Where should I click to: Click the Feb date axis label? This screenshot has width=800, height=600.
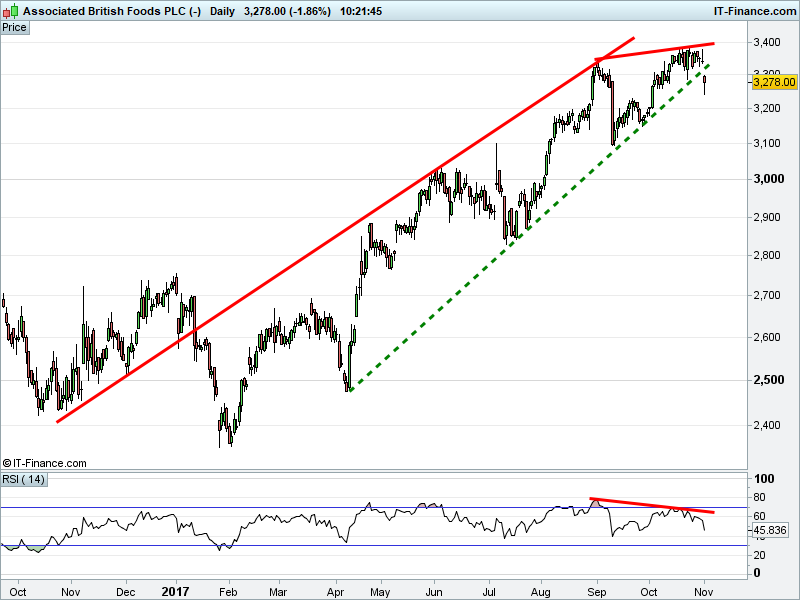pyautogui.click(x=228, y=592)
